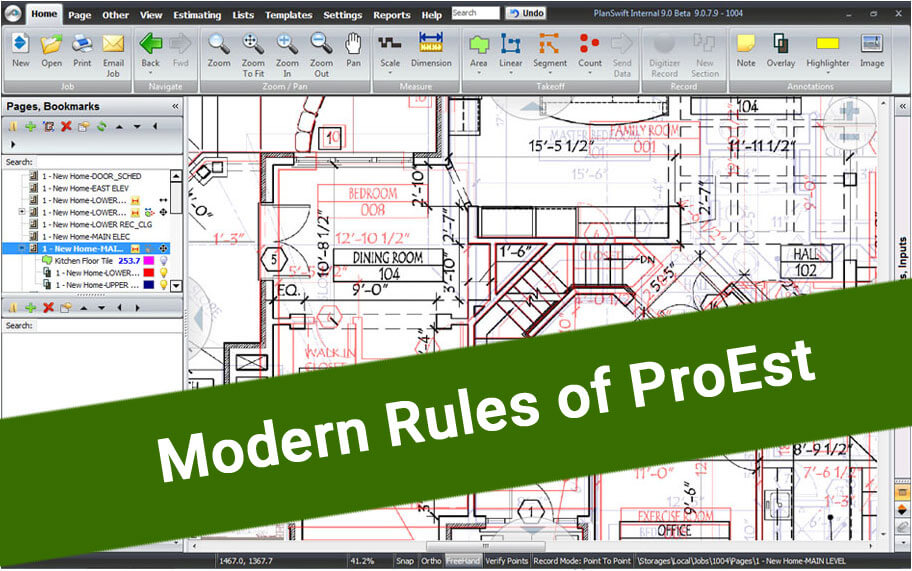Click Record Mode: Point To Point
Image resolution: width=912 pixels, height=571 pixels.
pyautogui.click(x=582, y=561)
